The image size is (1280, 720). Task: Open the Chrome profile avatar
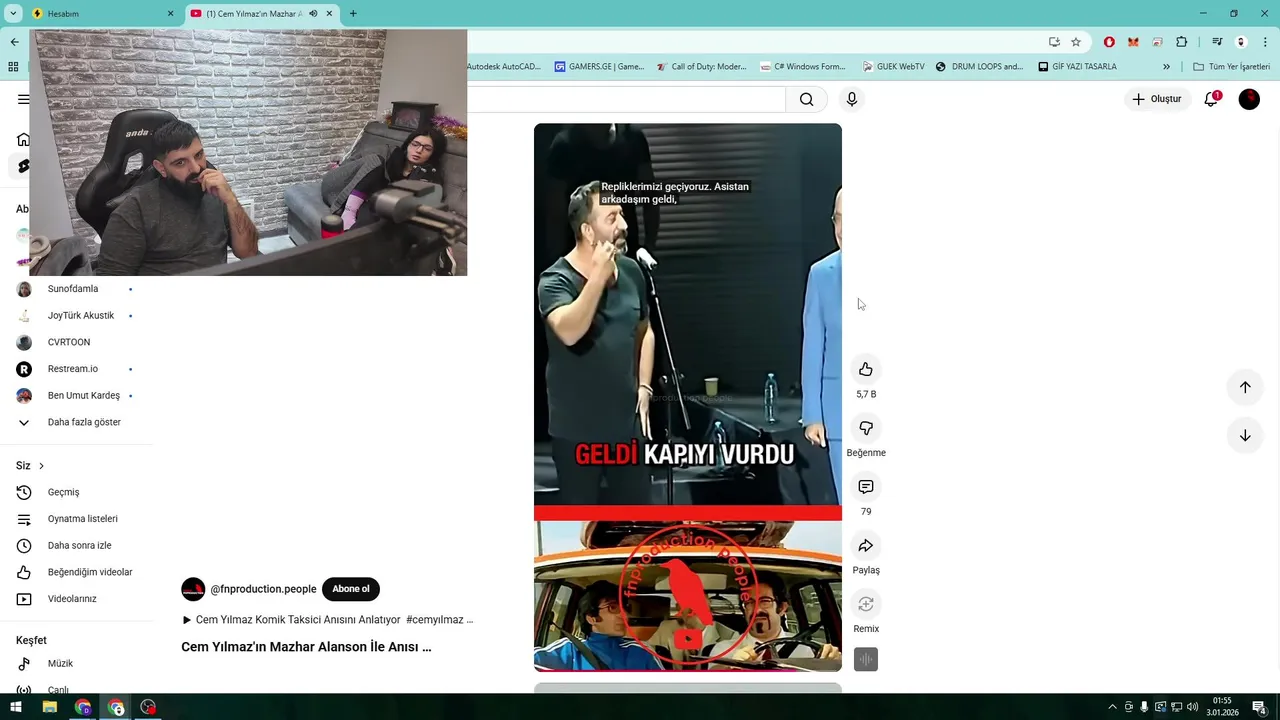[1241, 42]
